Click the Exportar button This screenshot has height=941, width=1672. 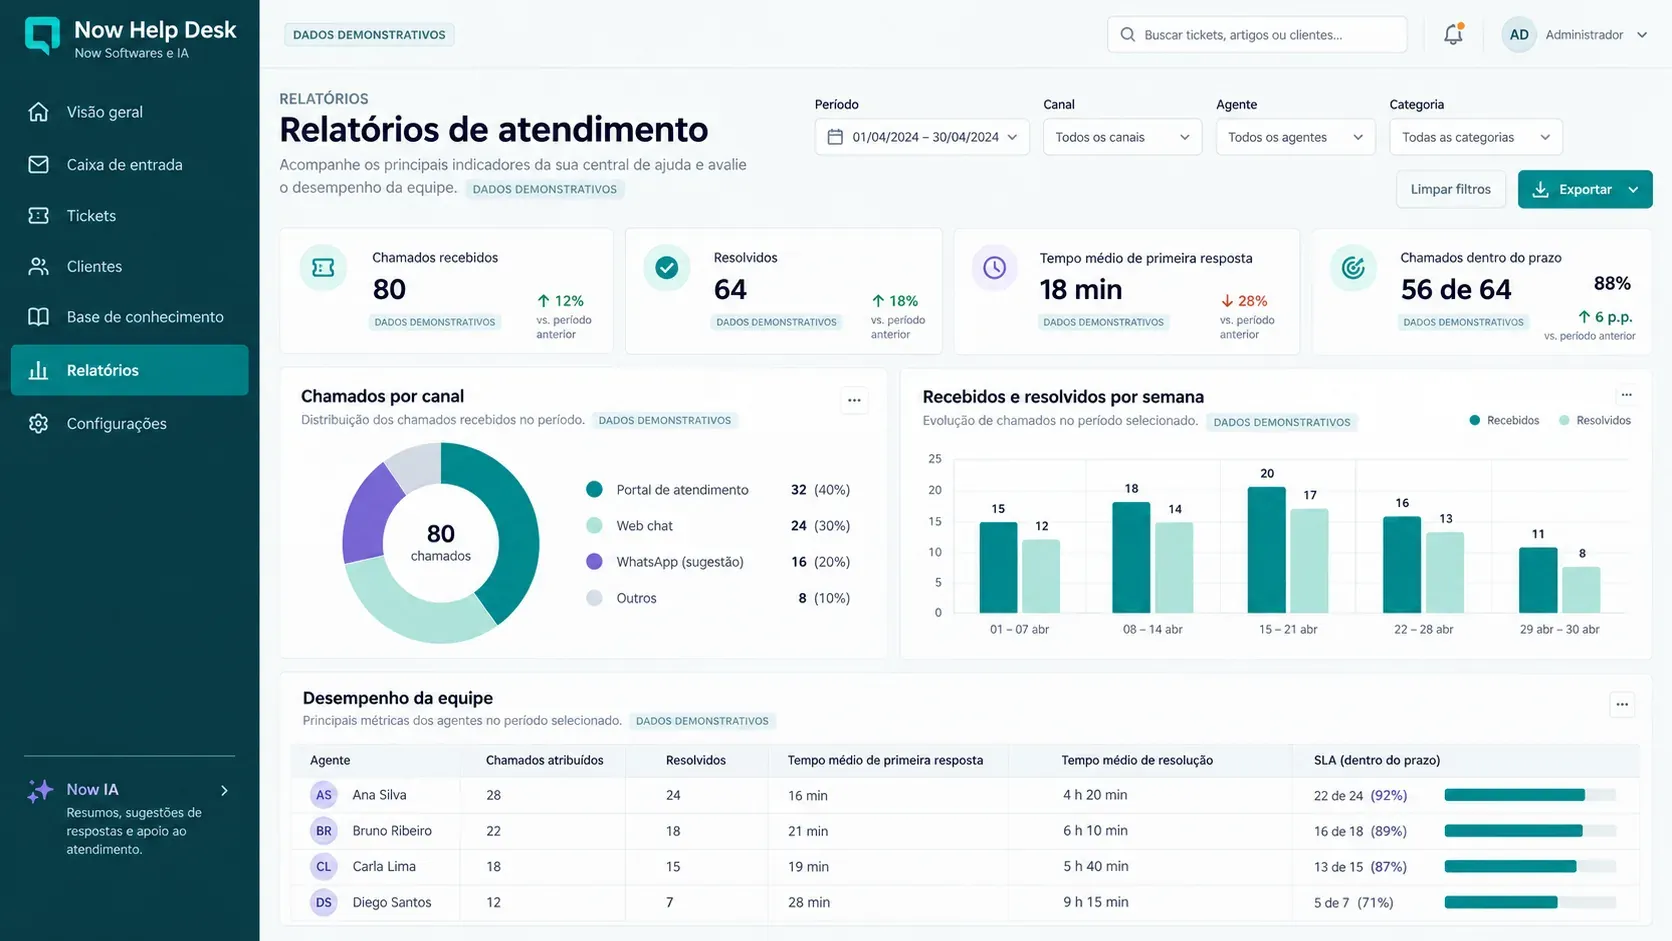tap(1585, 189)
